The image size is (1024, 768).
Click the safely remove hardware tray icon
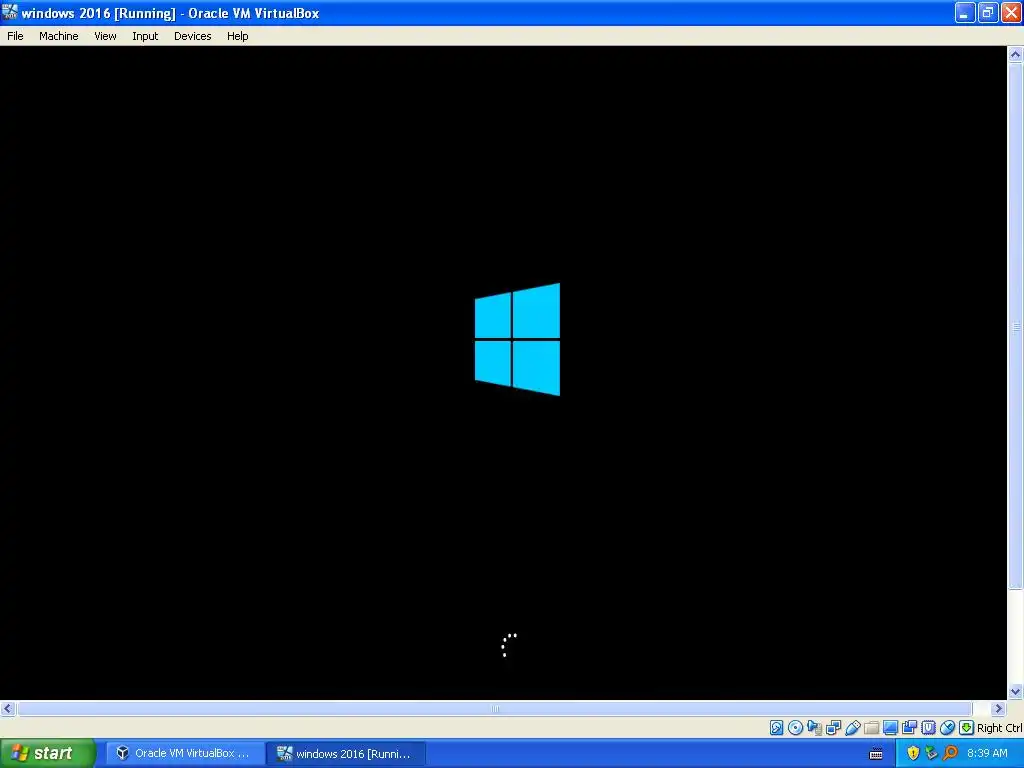pyautogui.click(x=931, y=753)
